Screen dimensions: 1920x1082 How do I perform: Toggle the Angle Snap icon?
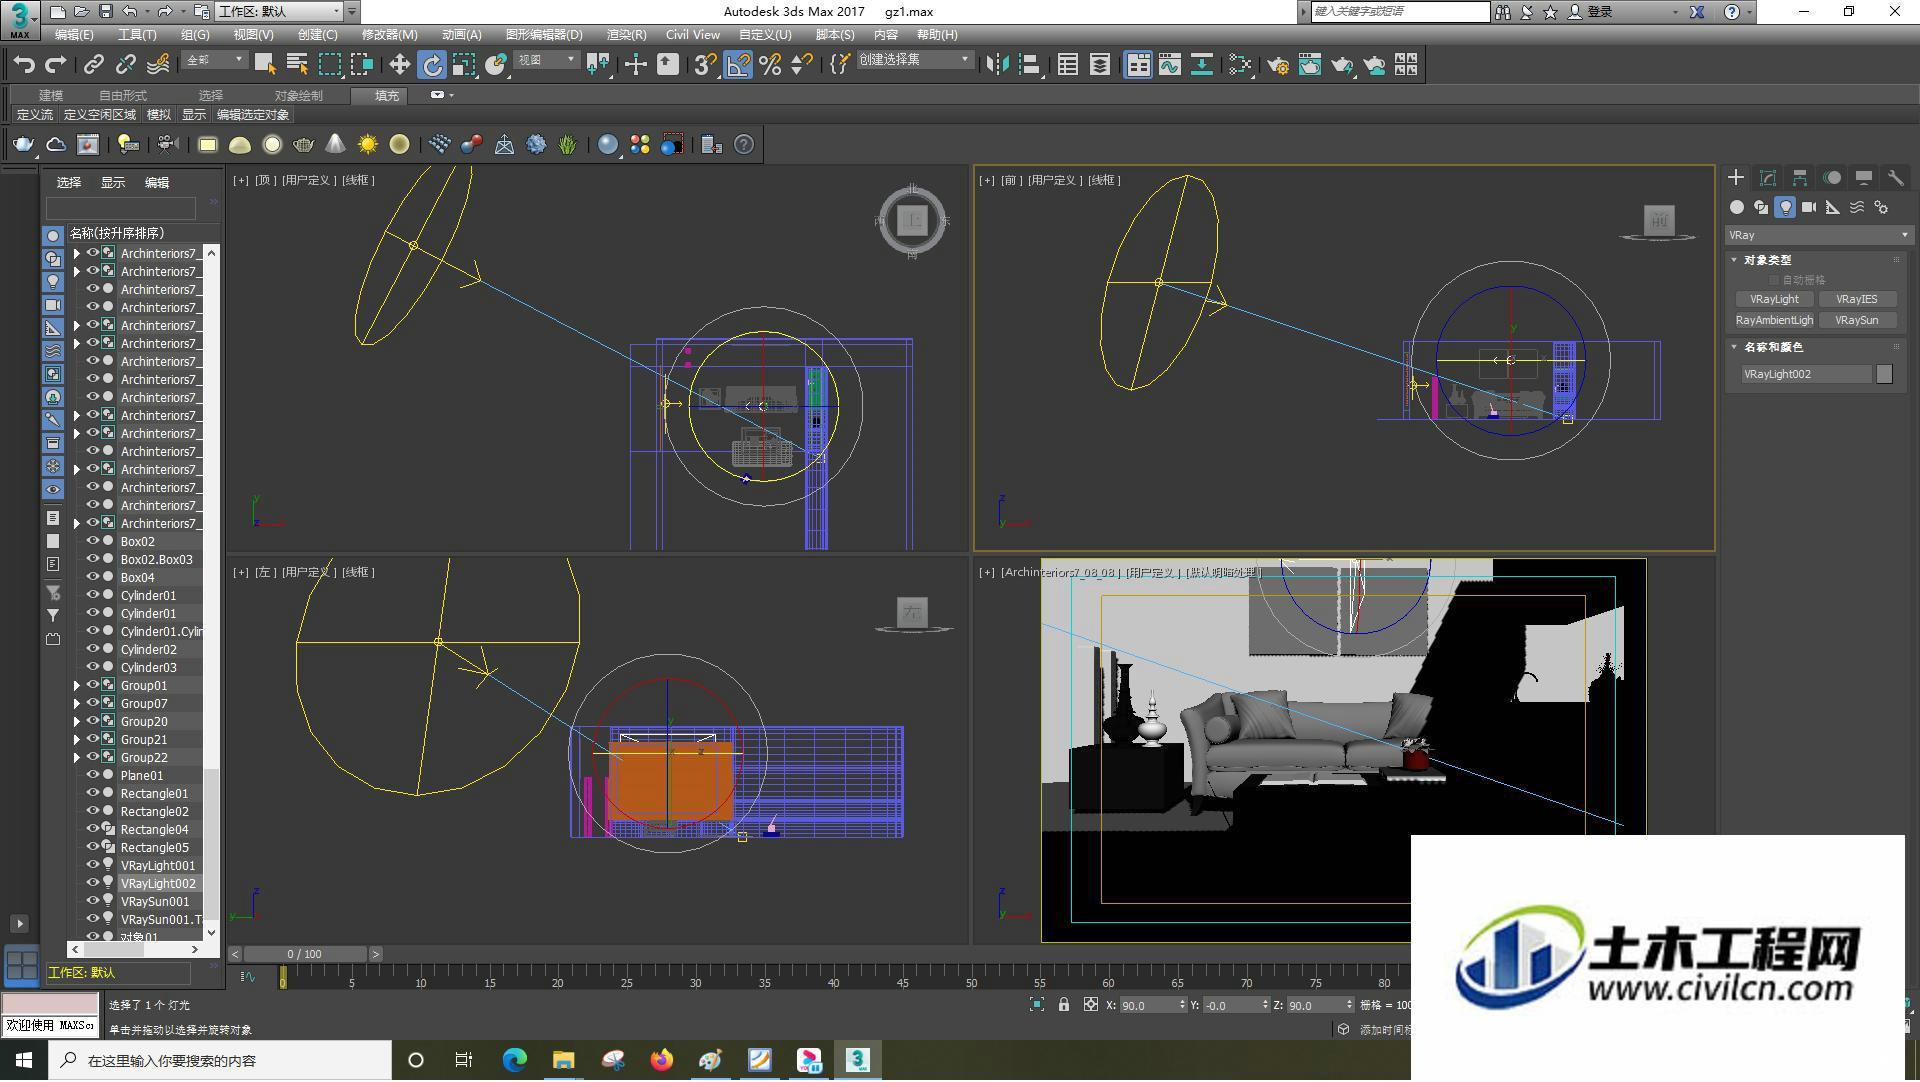pos(738,65)
